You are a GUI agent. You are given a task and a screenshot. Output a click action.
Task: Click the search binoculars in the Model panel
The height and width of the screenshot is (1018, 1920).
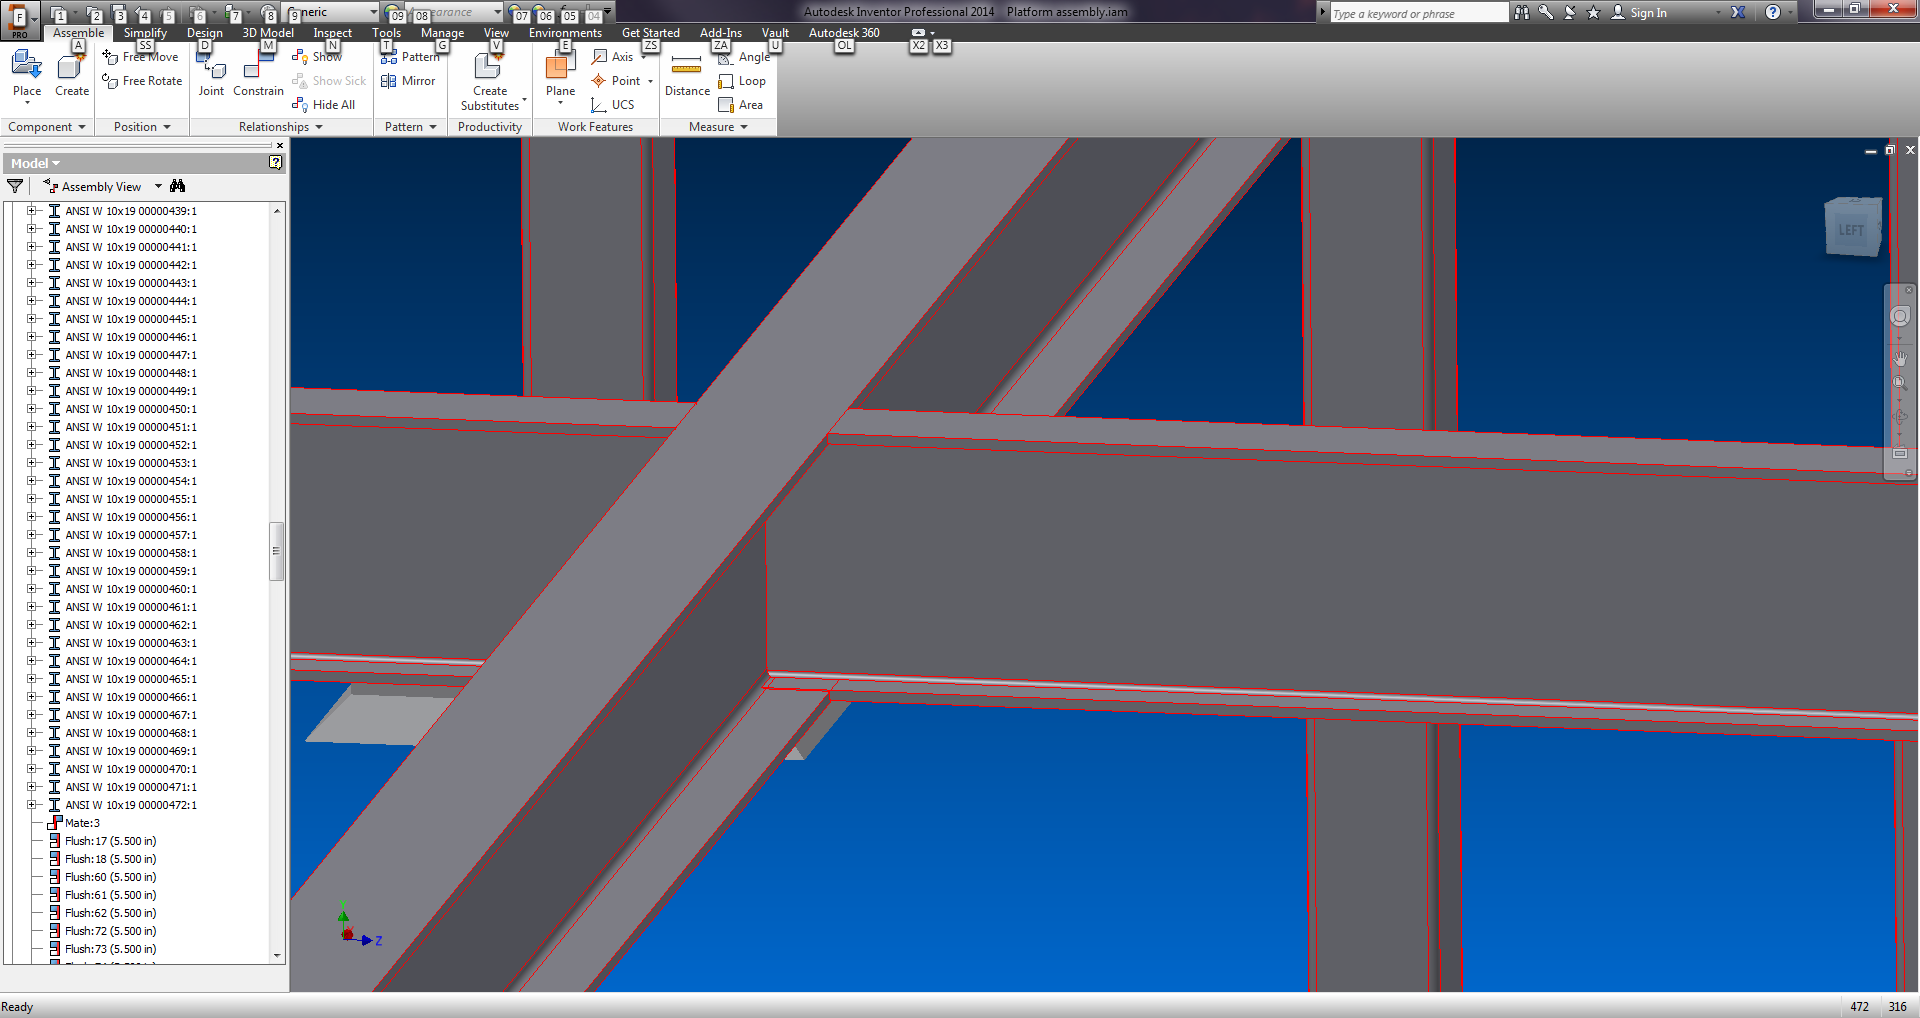178,186
